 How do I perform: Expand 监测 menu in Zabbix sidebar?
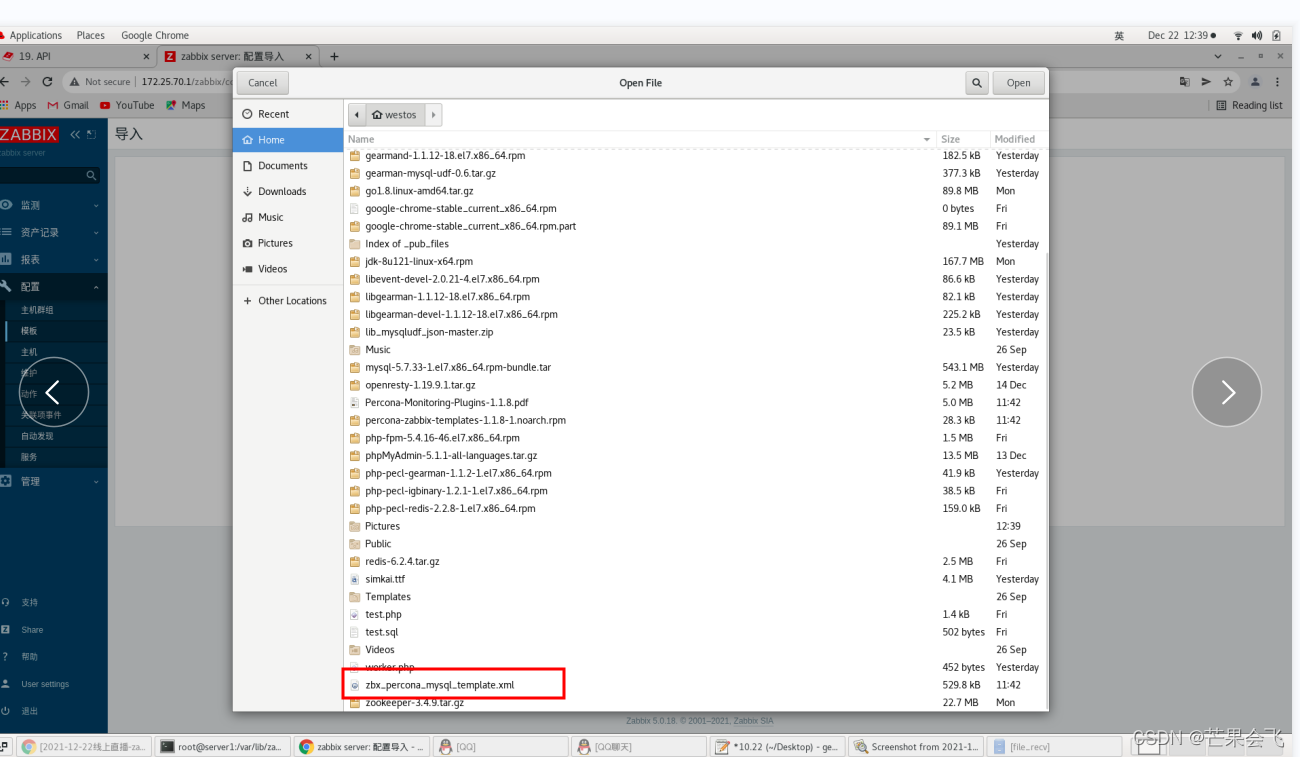[x=53, y=205]
